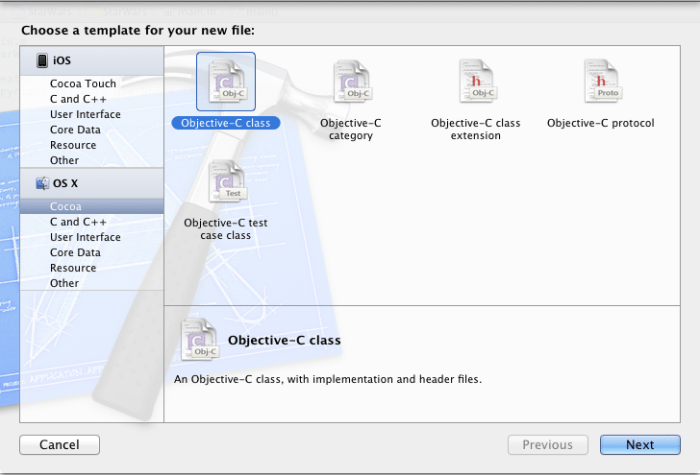Image resolution: width=700 pixels, height=475 pixels.
Task: Select the Objective-C test case class icon
Action: [225, 182]
